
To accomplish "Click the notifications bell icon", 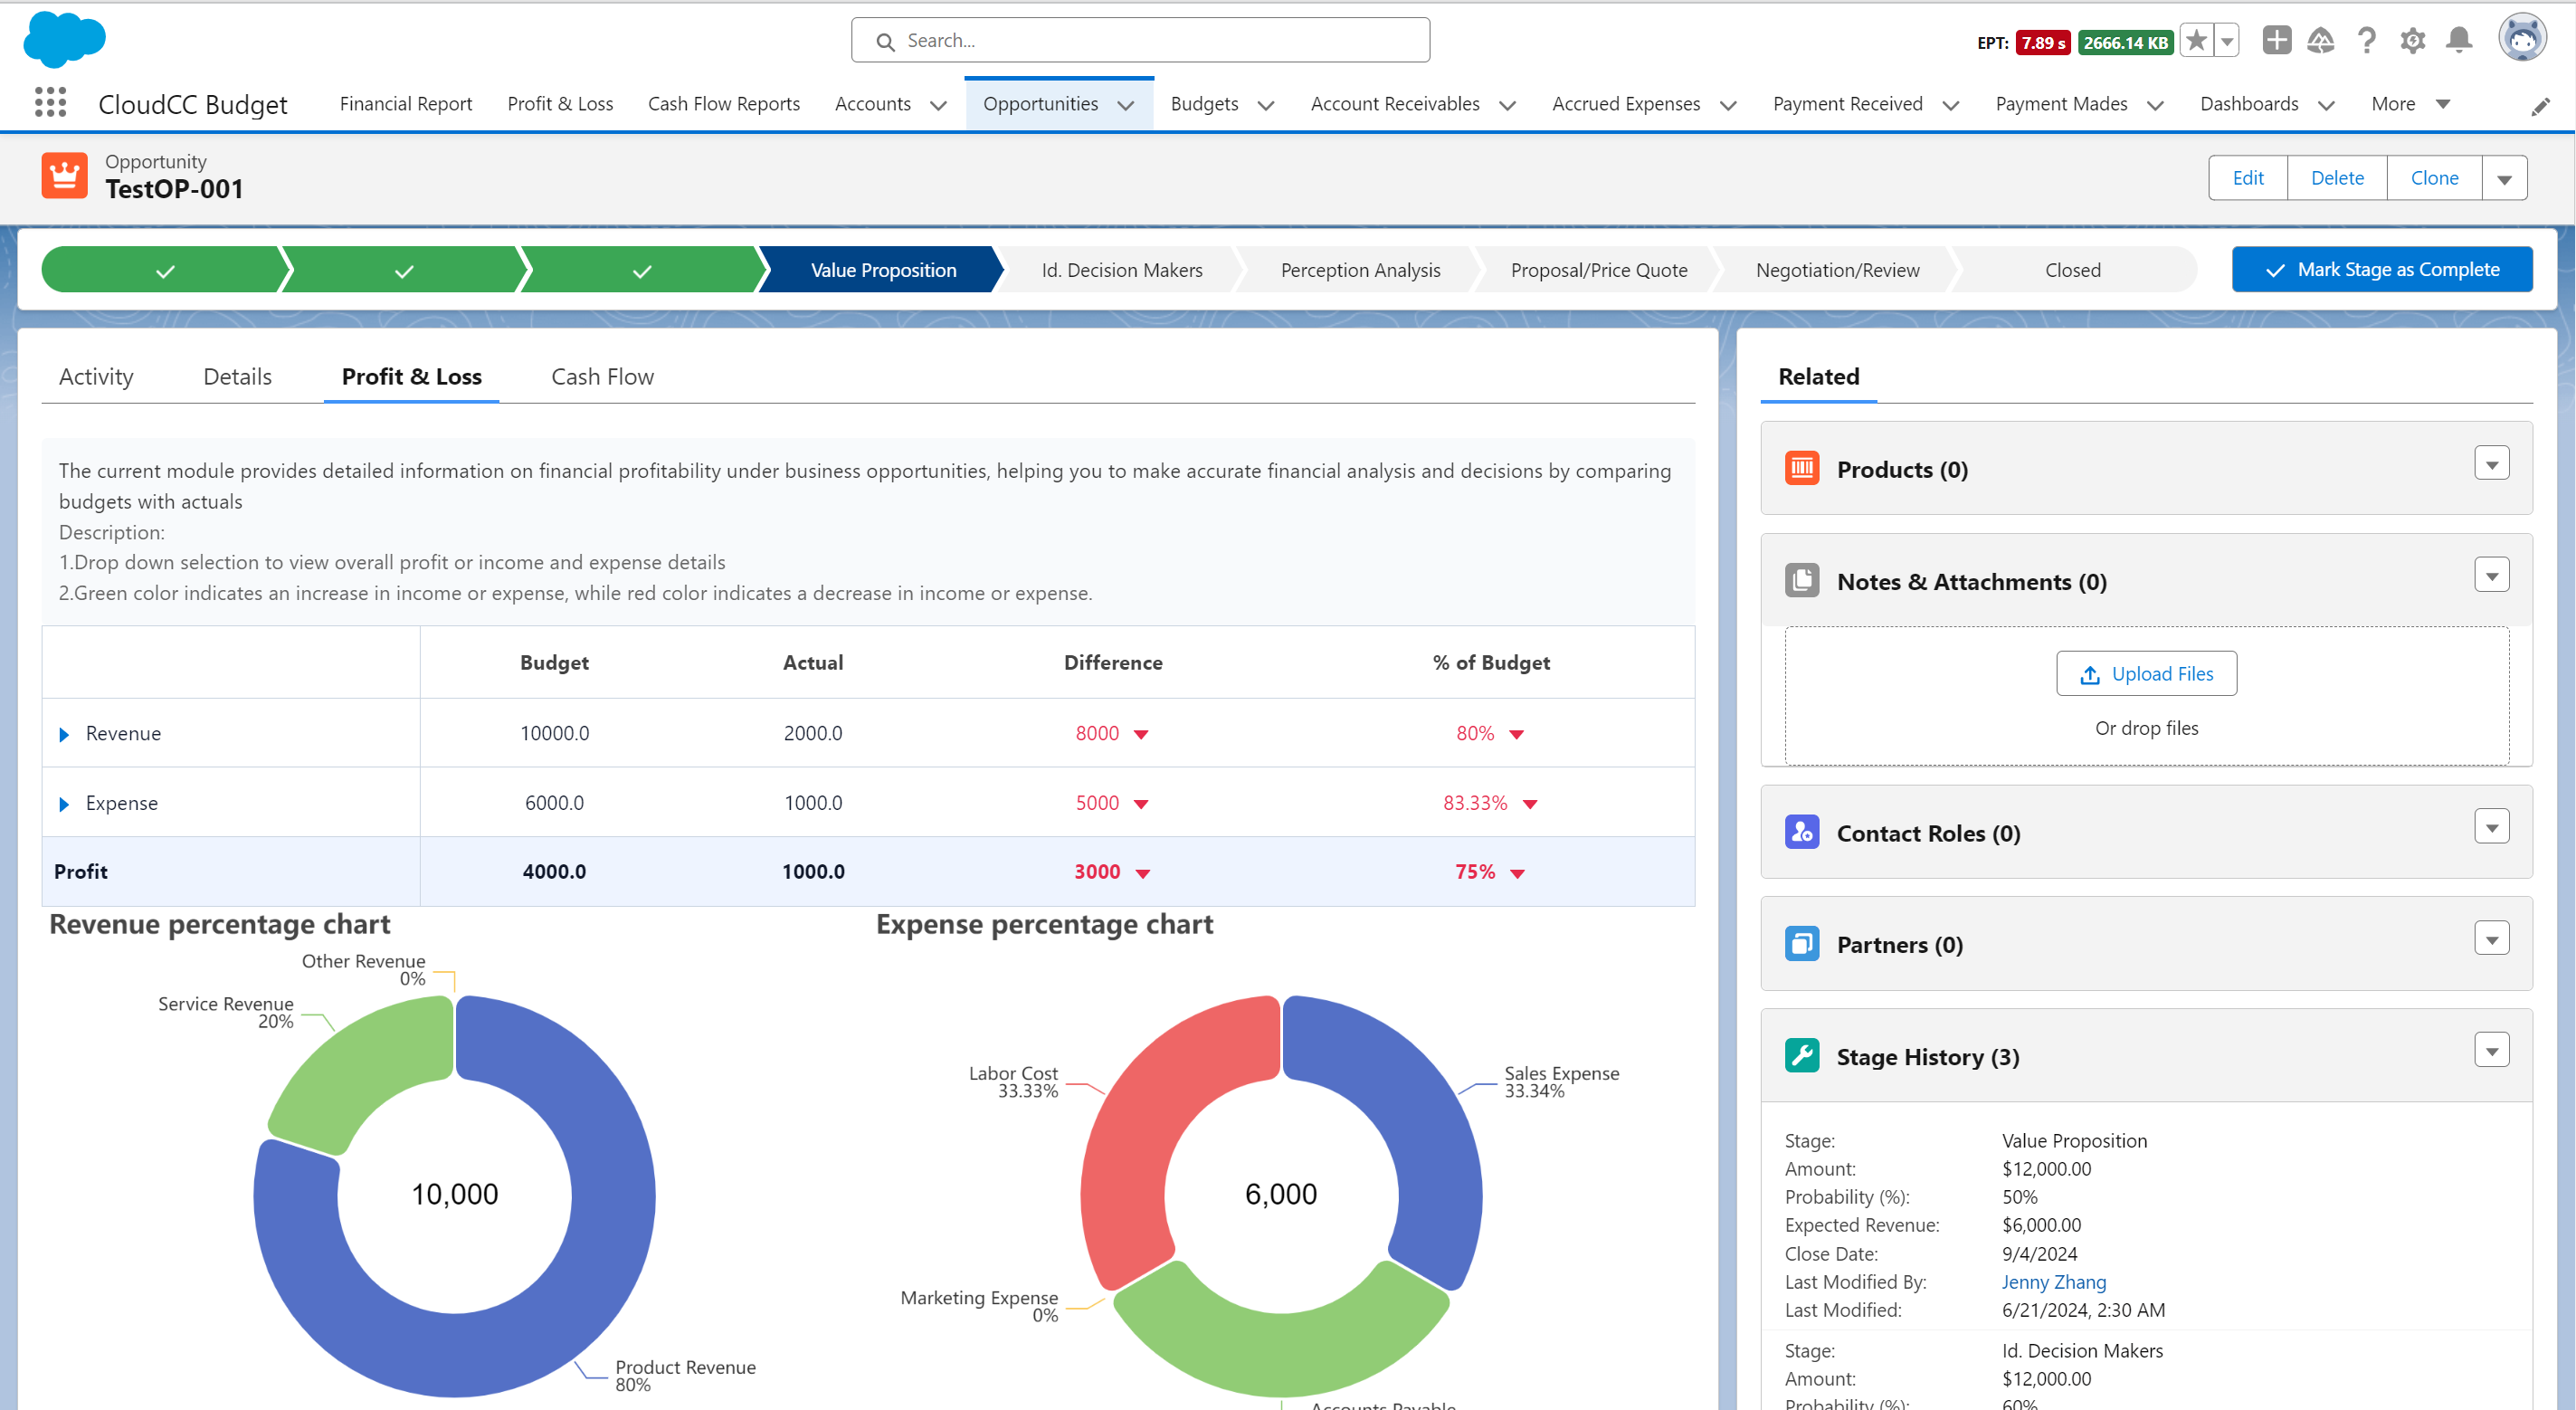I will (x=2459, y=41).
